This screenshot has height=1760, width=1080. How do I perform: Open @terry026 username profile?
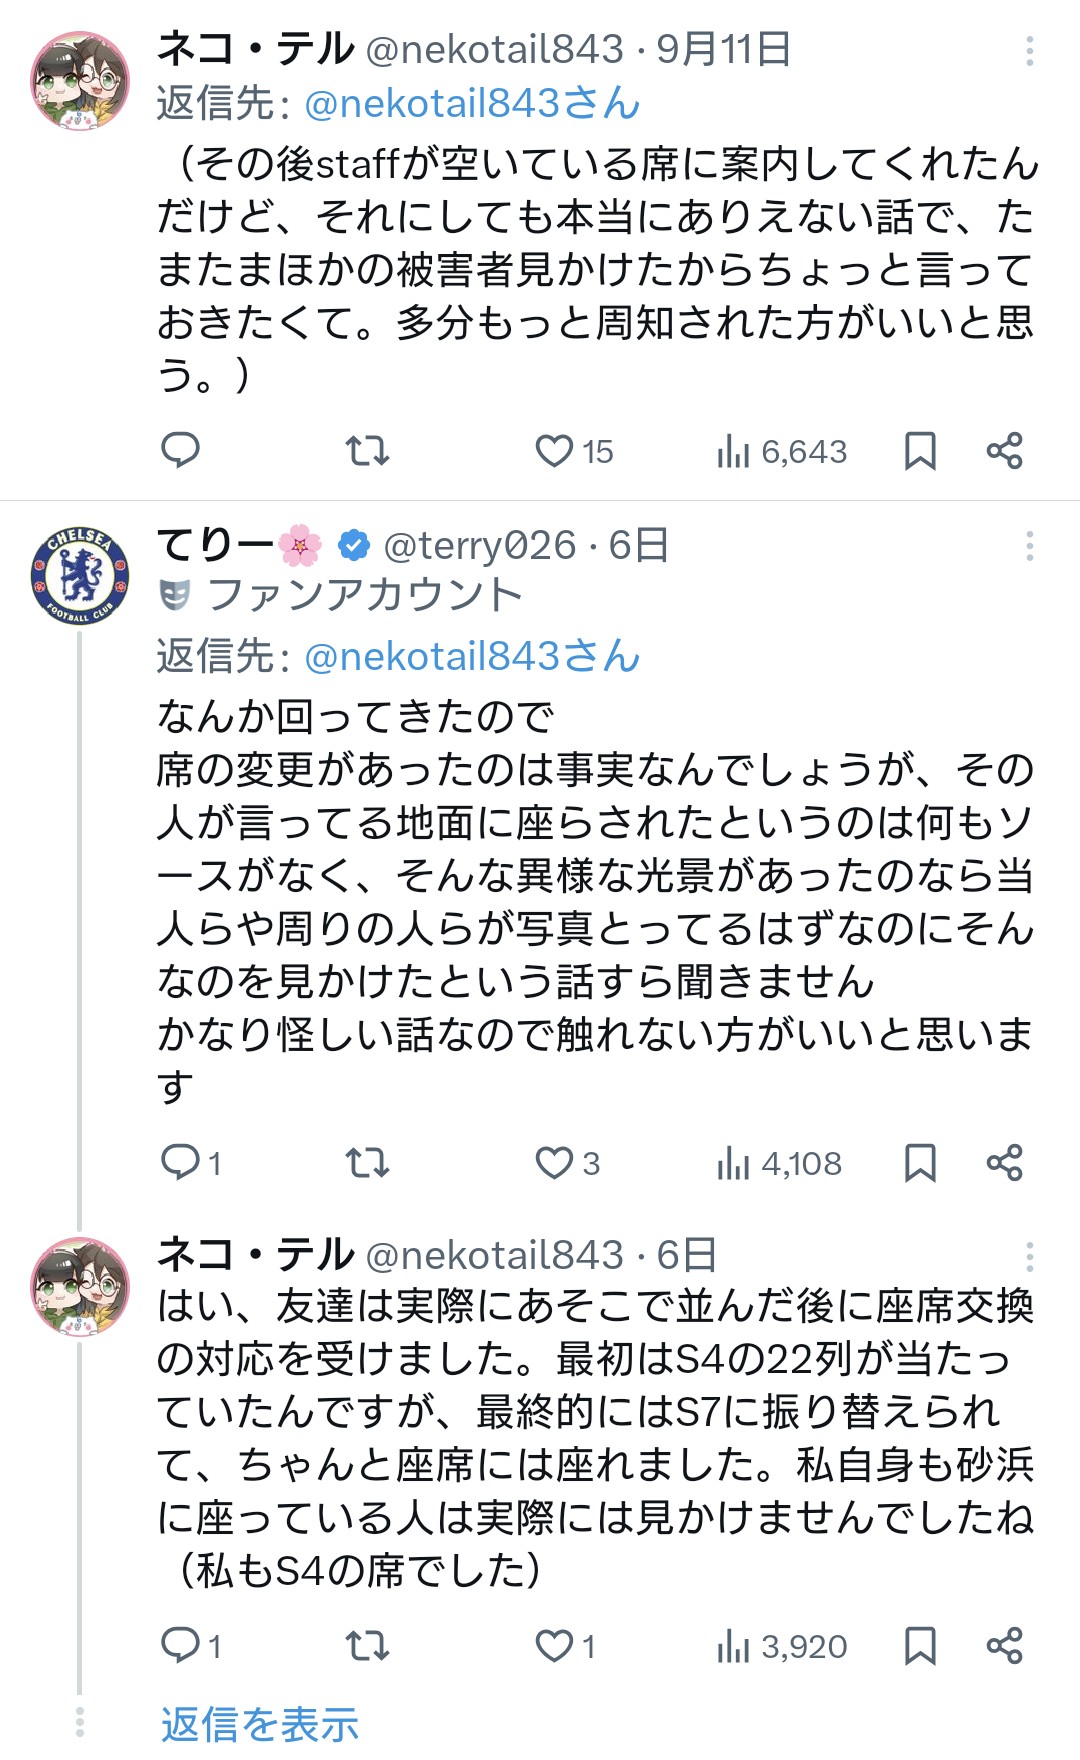pos(479,546)
